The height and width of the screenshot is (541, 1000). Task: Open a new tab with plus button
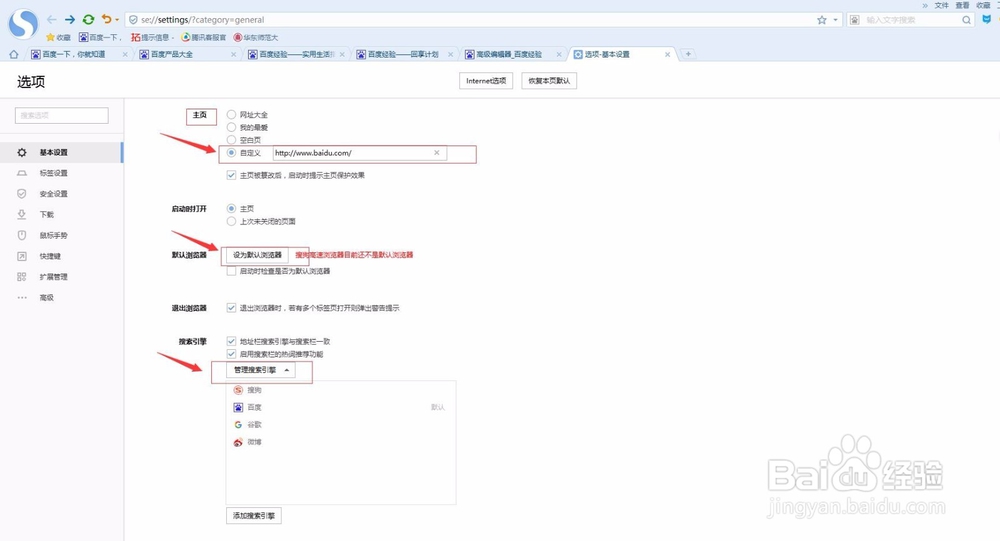point(688,54)
